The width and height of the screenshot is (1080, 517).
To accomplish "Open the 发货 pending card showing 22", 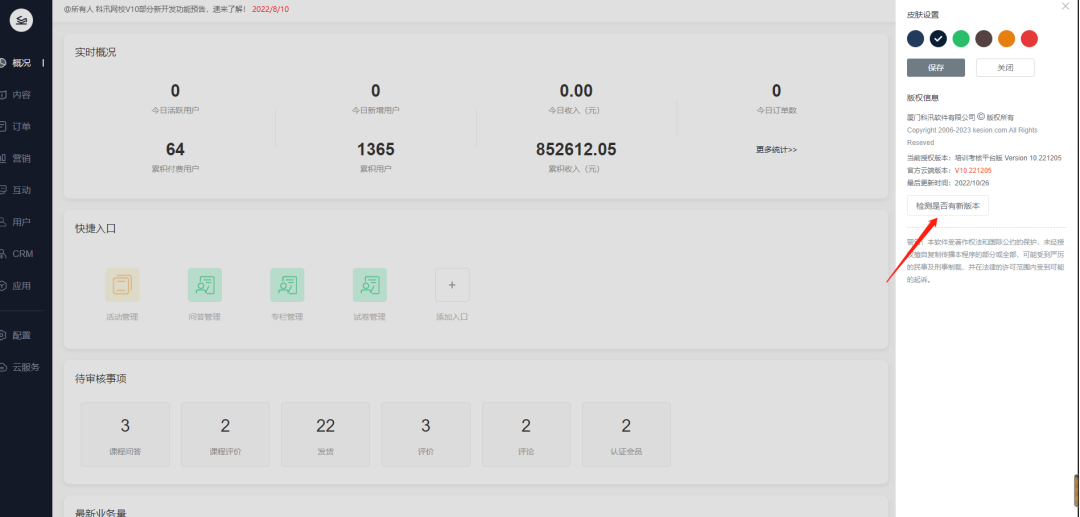I will tap(326, 434).
